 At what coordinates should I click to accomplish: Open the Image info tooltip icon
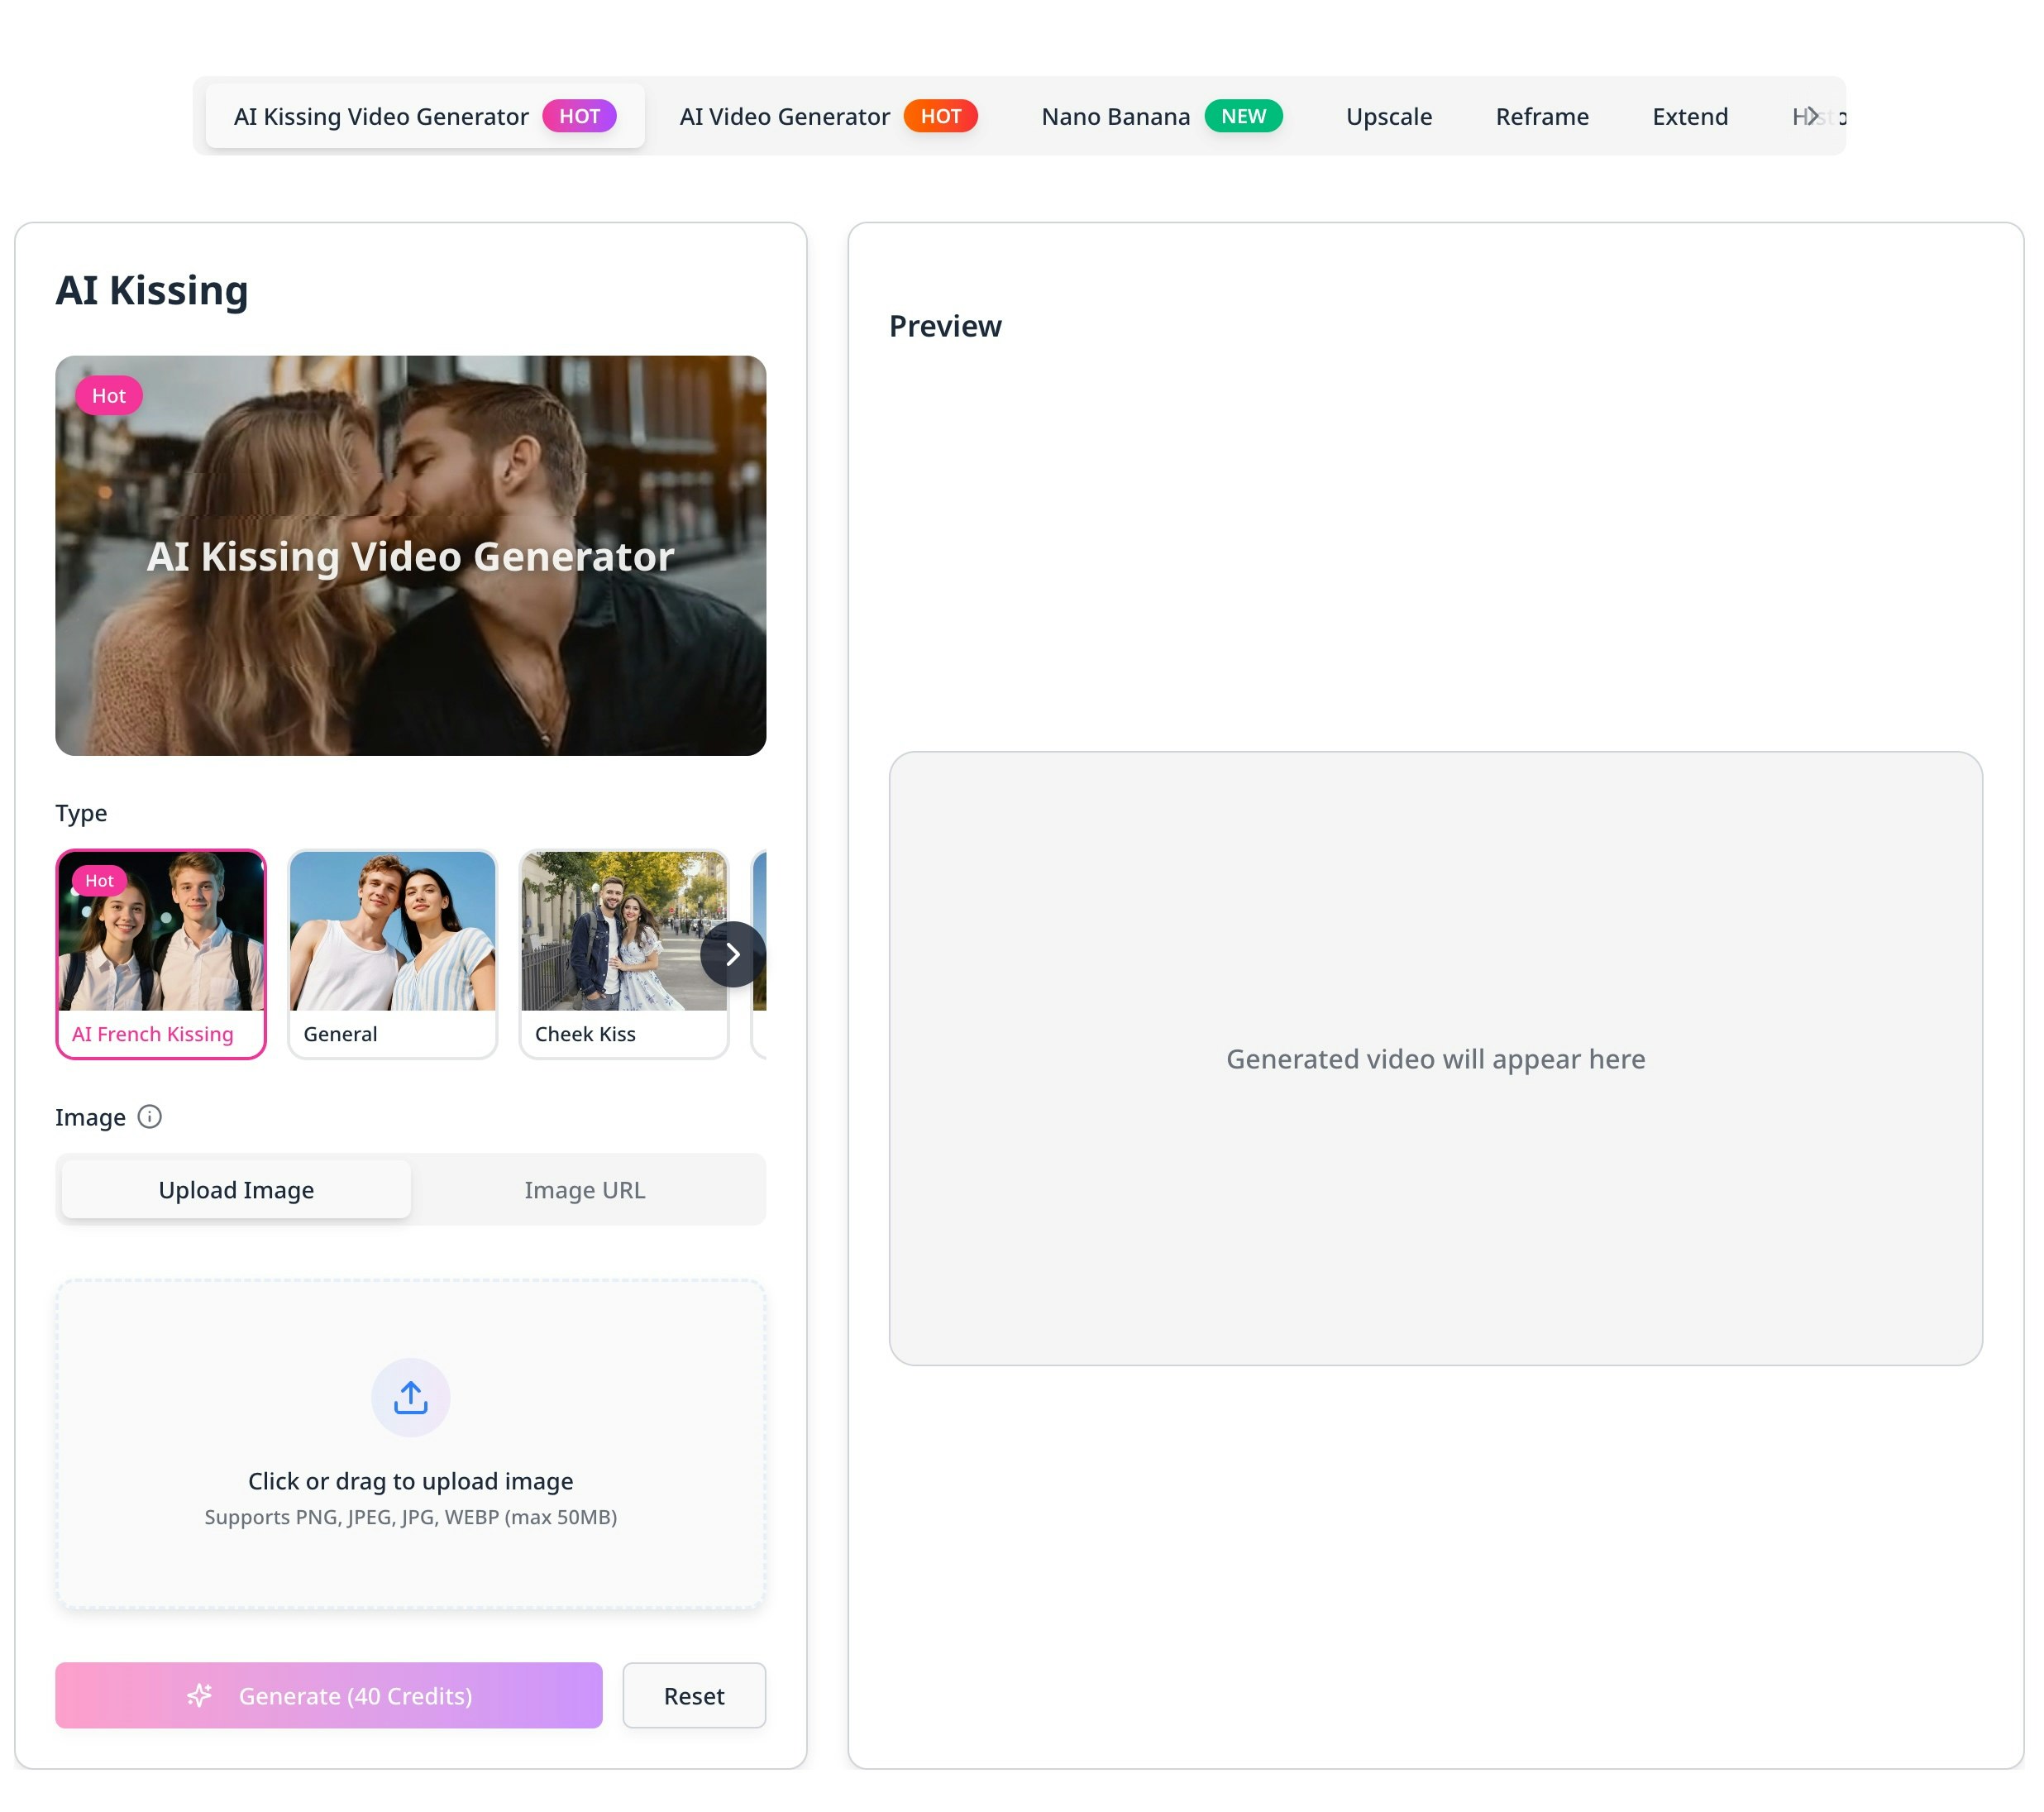(150, 1117)
